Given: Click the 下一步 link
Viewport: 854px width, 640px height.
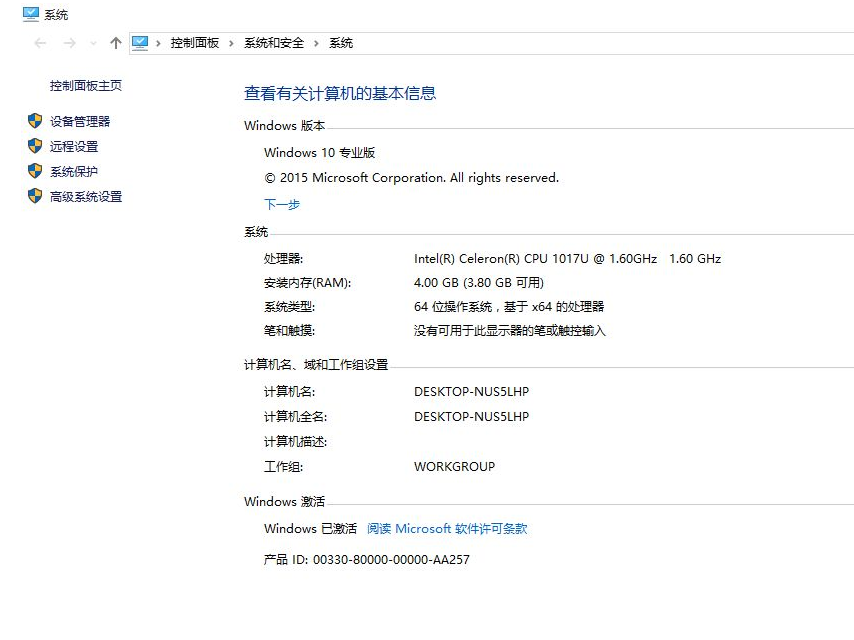Looking at the screenshot, I should [281, 203].
